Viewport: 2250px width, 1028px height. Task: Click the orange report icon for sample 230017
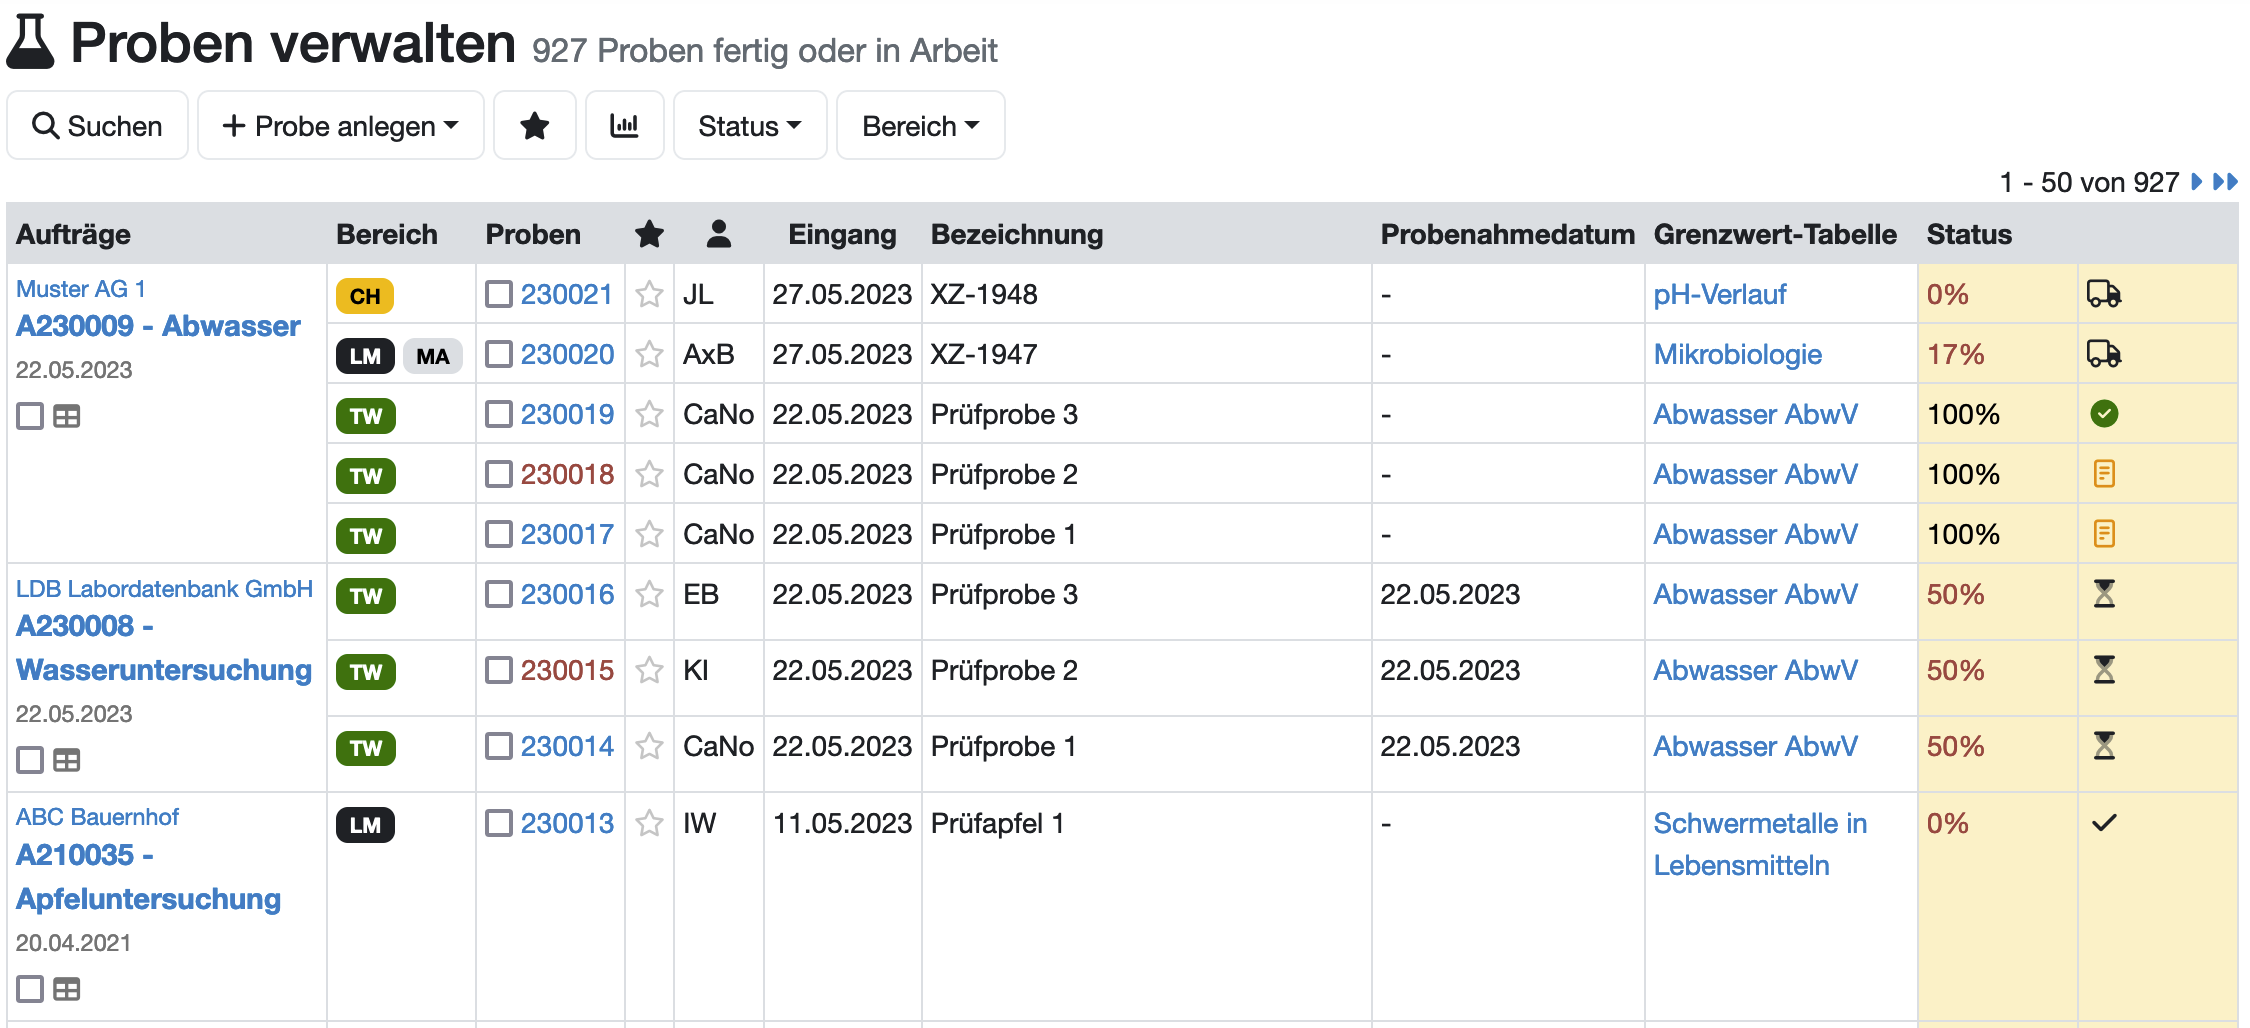point(2104,534)
